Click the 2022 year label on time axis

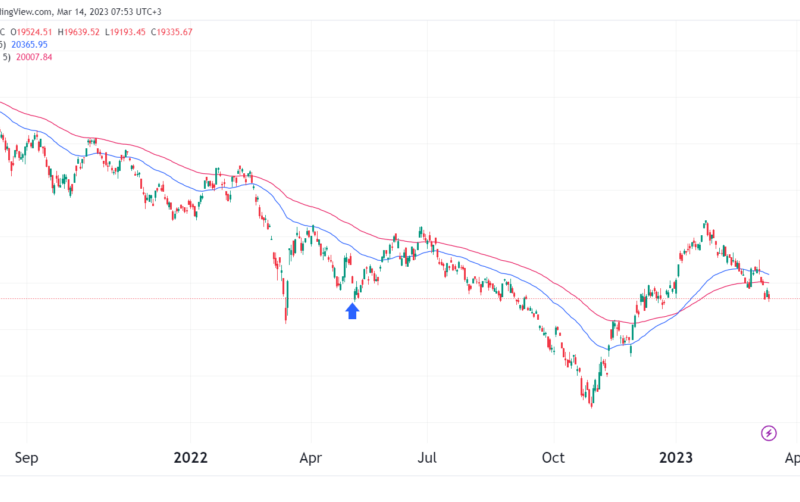tap(190, 458)
